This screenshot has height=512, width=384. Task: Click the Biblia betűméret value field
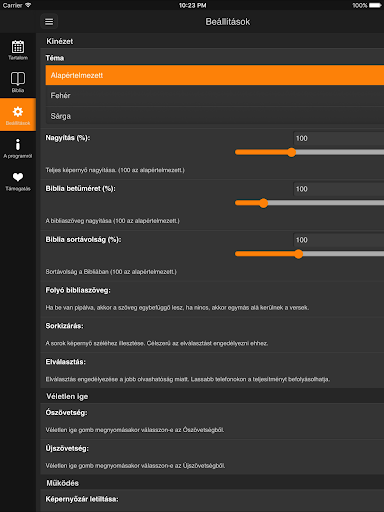[x=338, y=189]
